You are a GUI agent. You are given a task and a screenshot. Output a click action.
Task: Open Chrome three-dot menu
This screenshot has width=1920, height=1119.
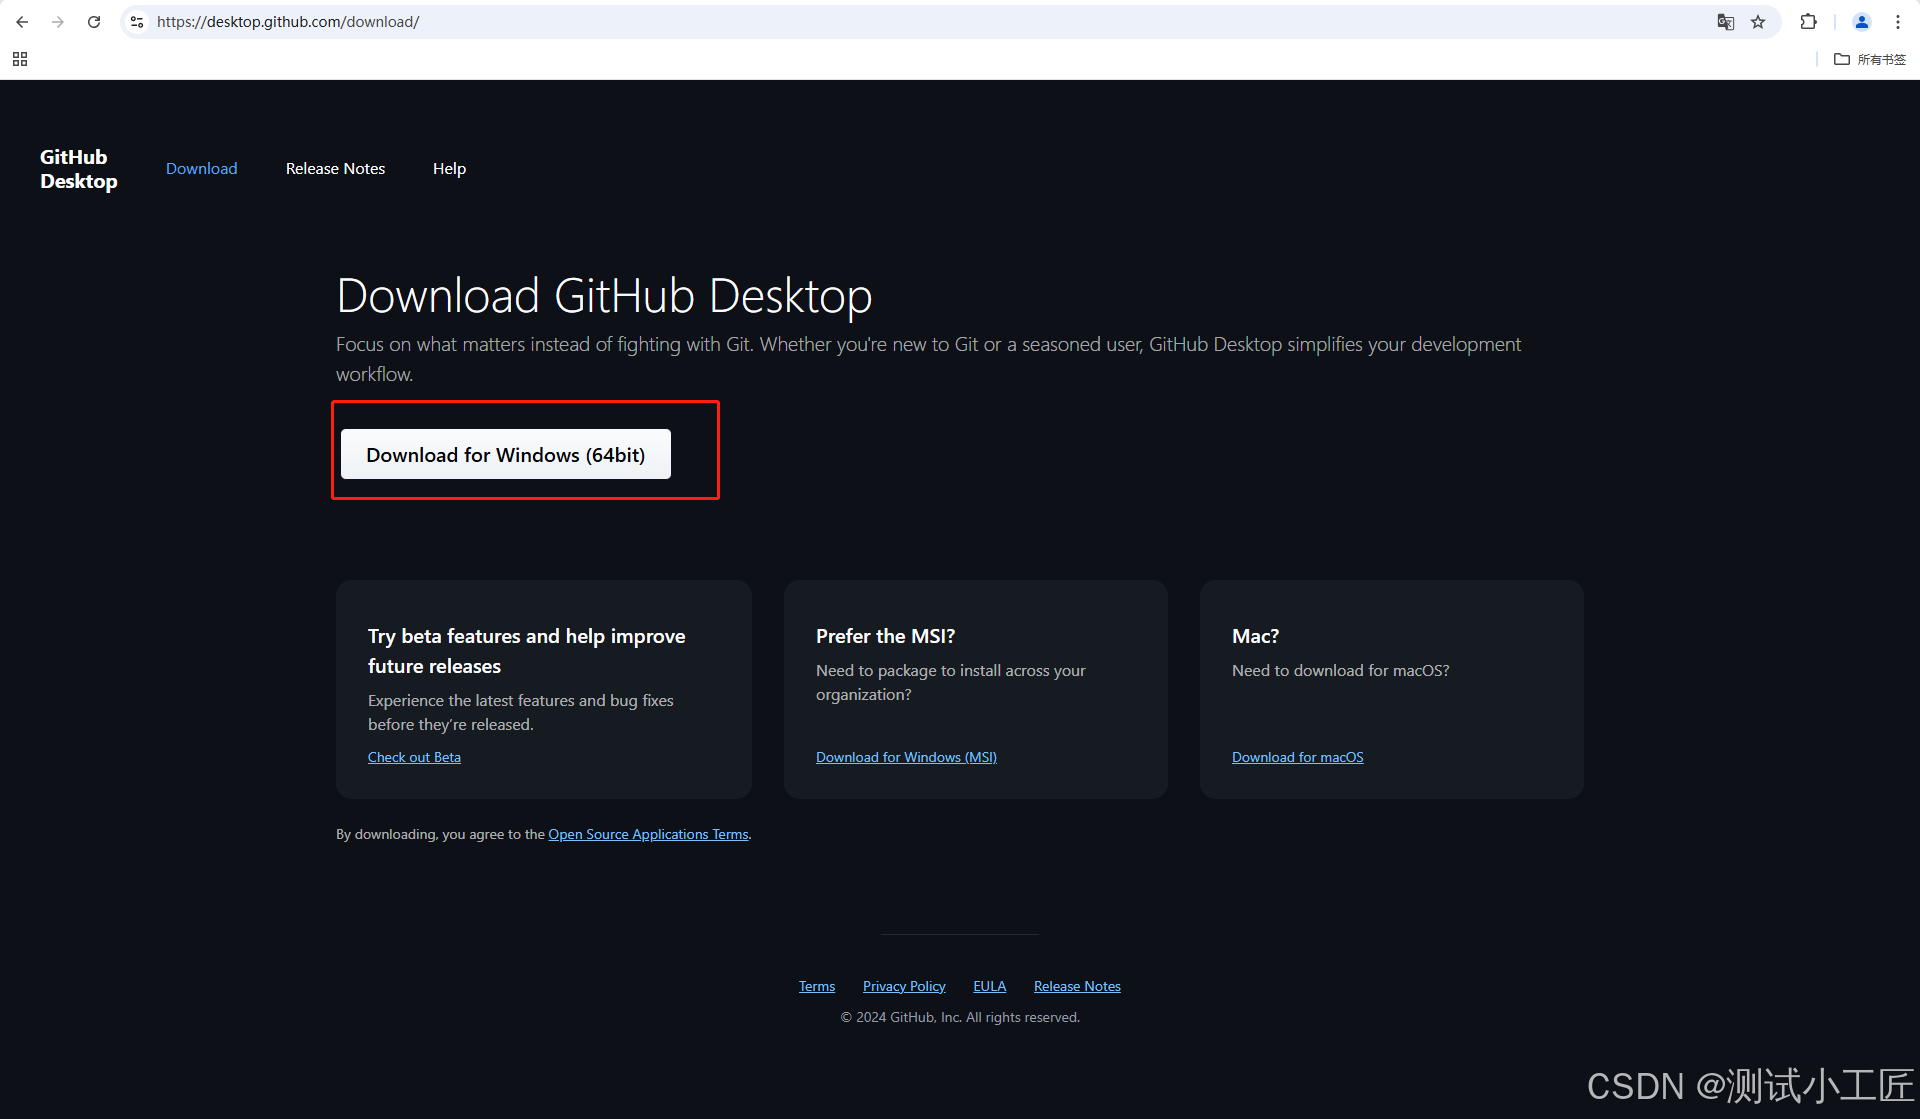1898,22
